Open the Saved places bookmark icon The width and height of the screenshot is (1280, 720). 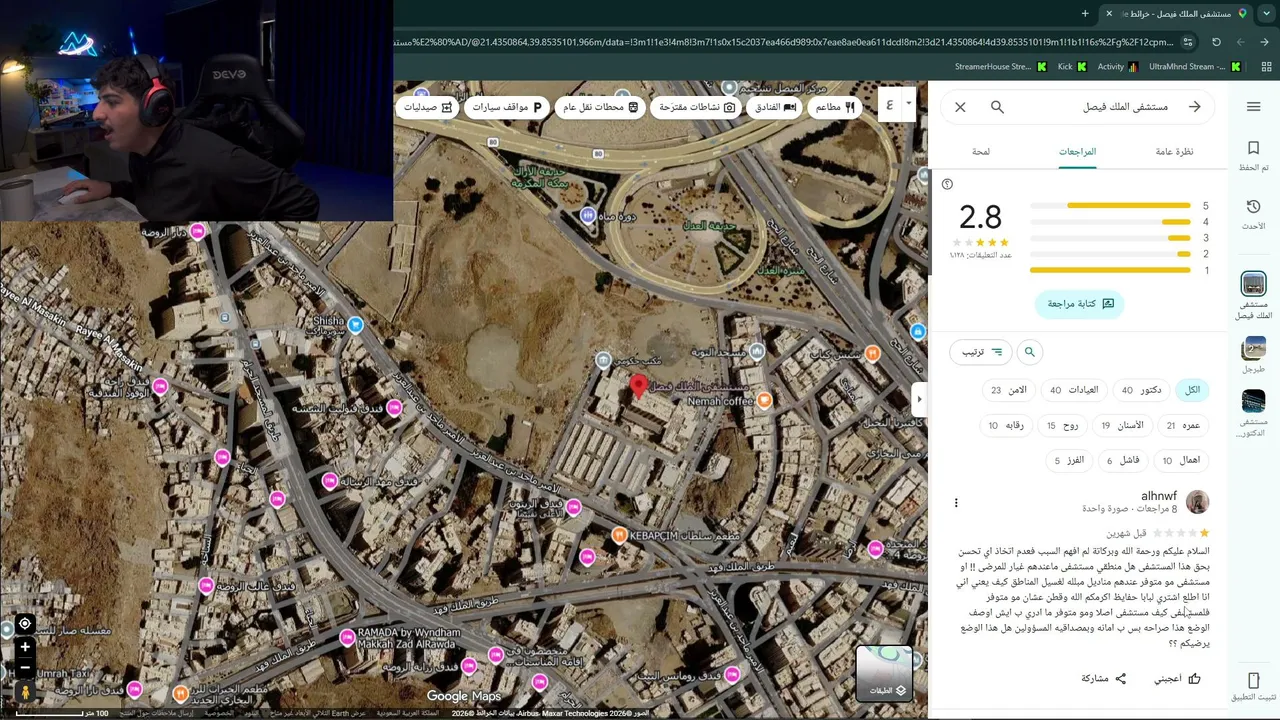pyautogui.click(x=1253, y=148)
